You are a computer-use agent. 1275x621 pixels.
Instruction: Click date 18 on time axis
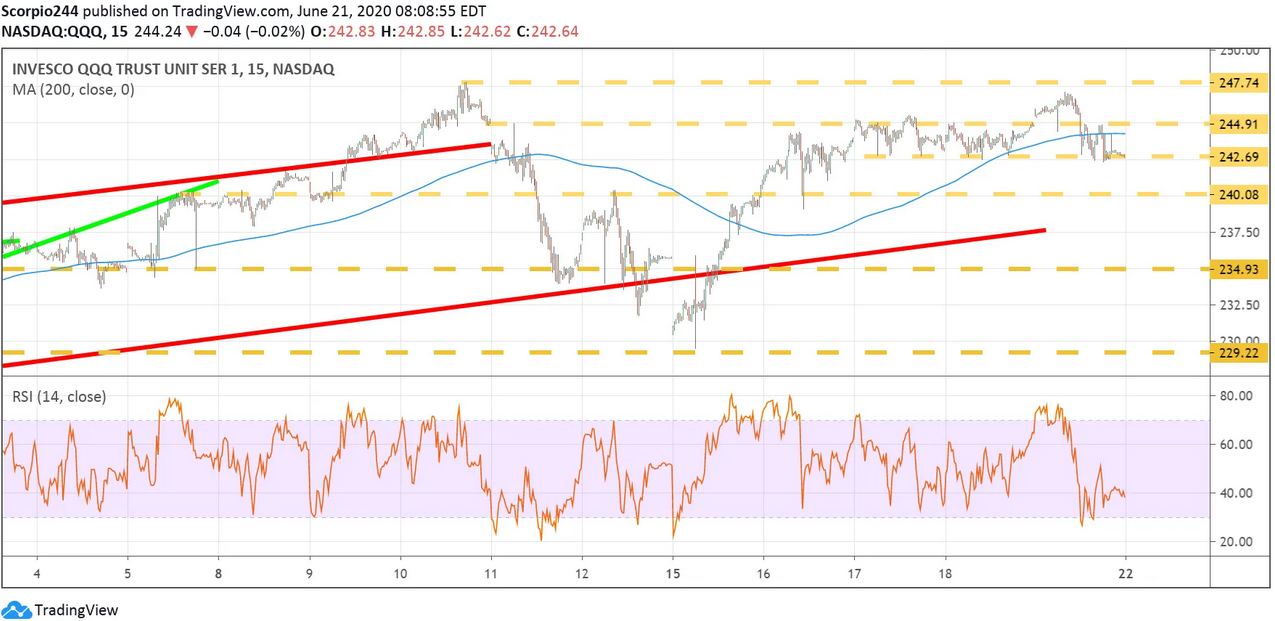[x=946, y=572]
